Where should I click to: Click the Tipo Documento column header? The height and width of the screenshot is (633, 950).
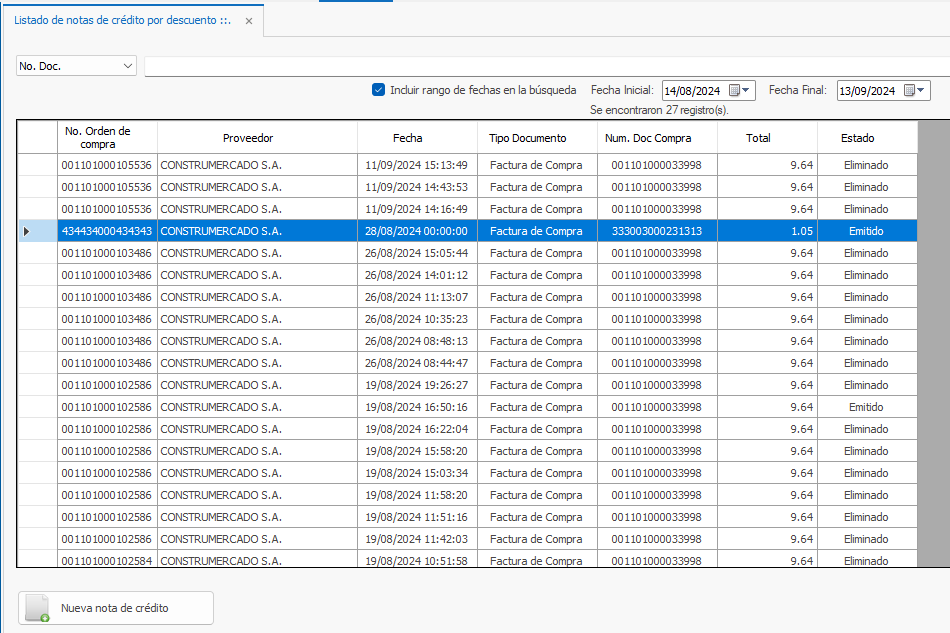527,138
